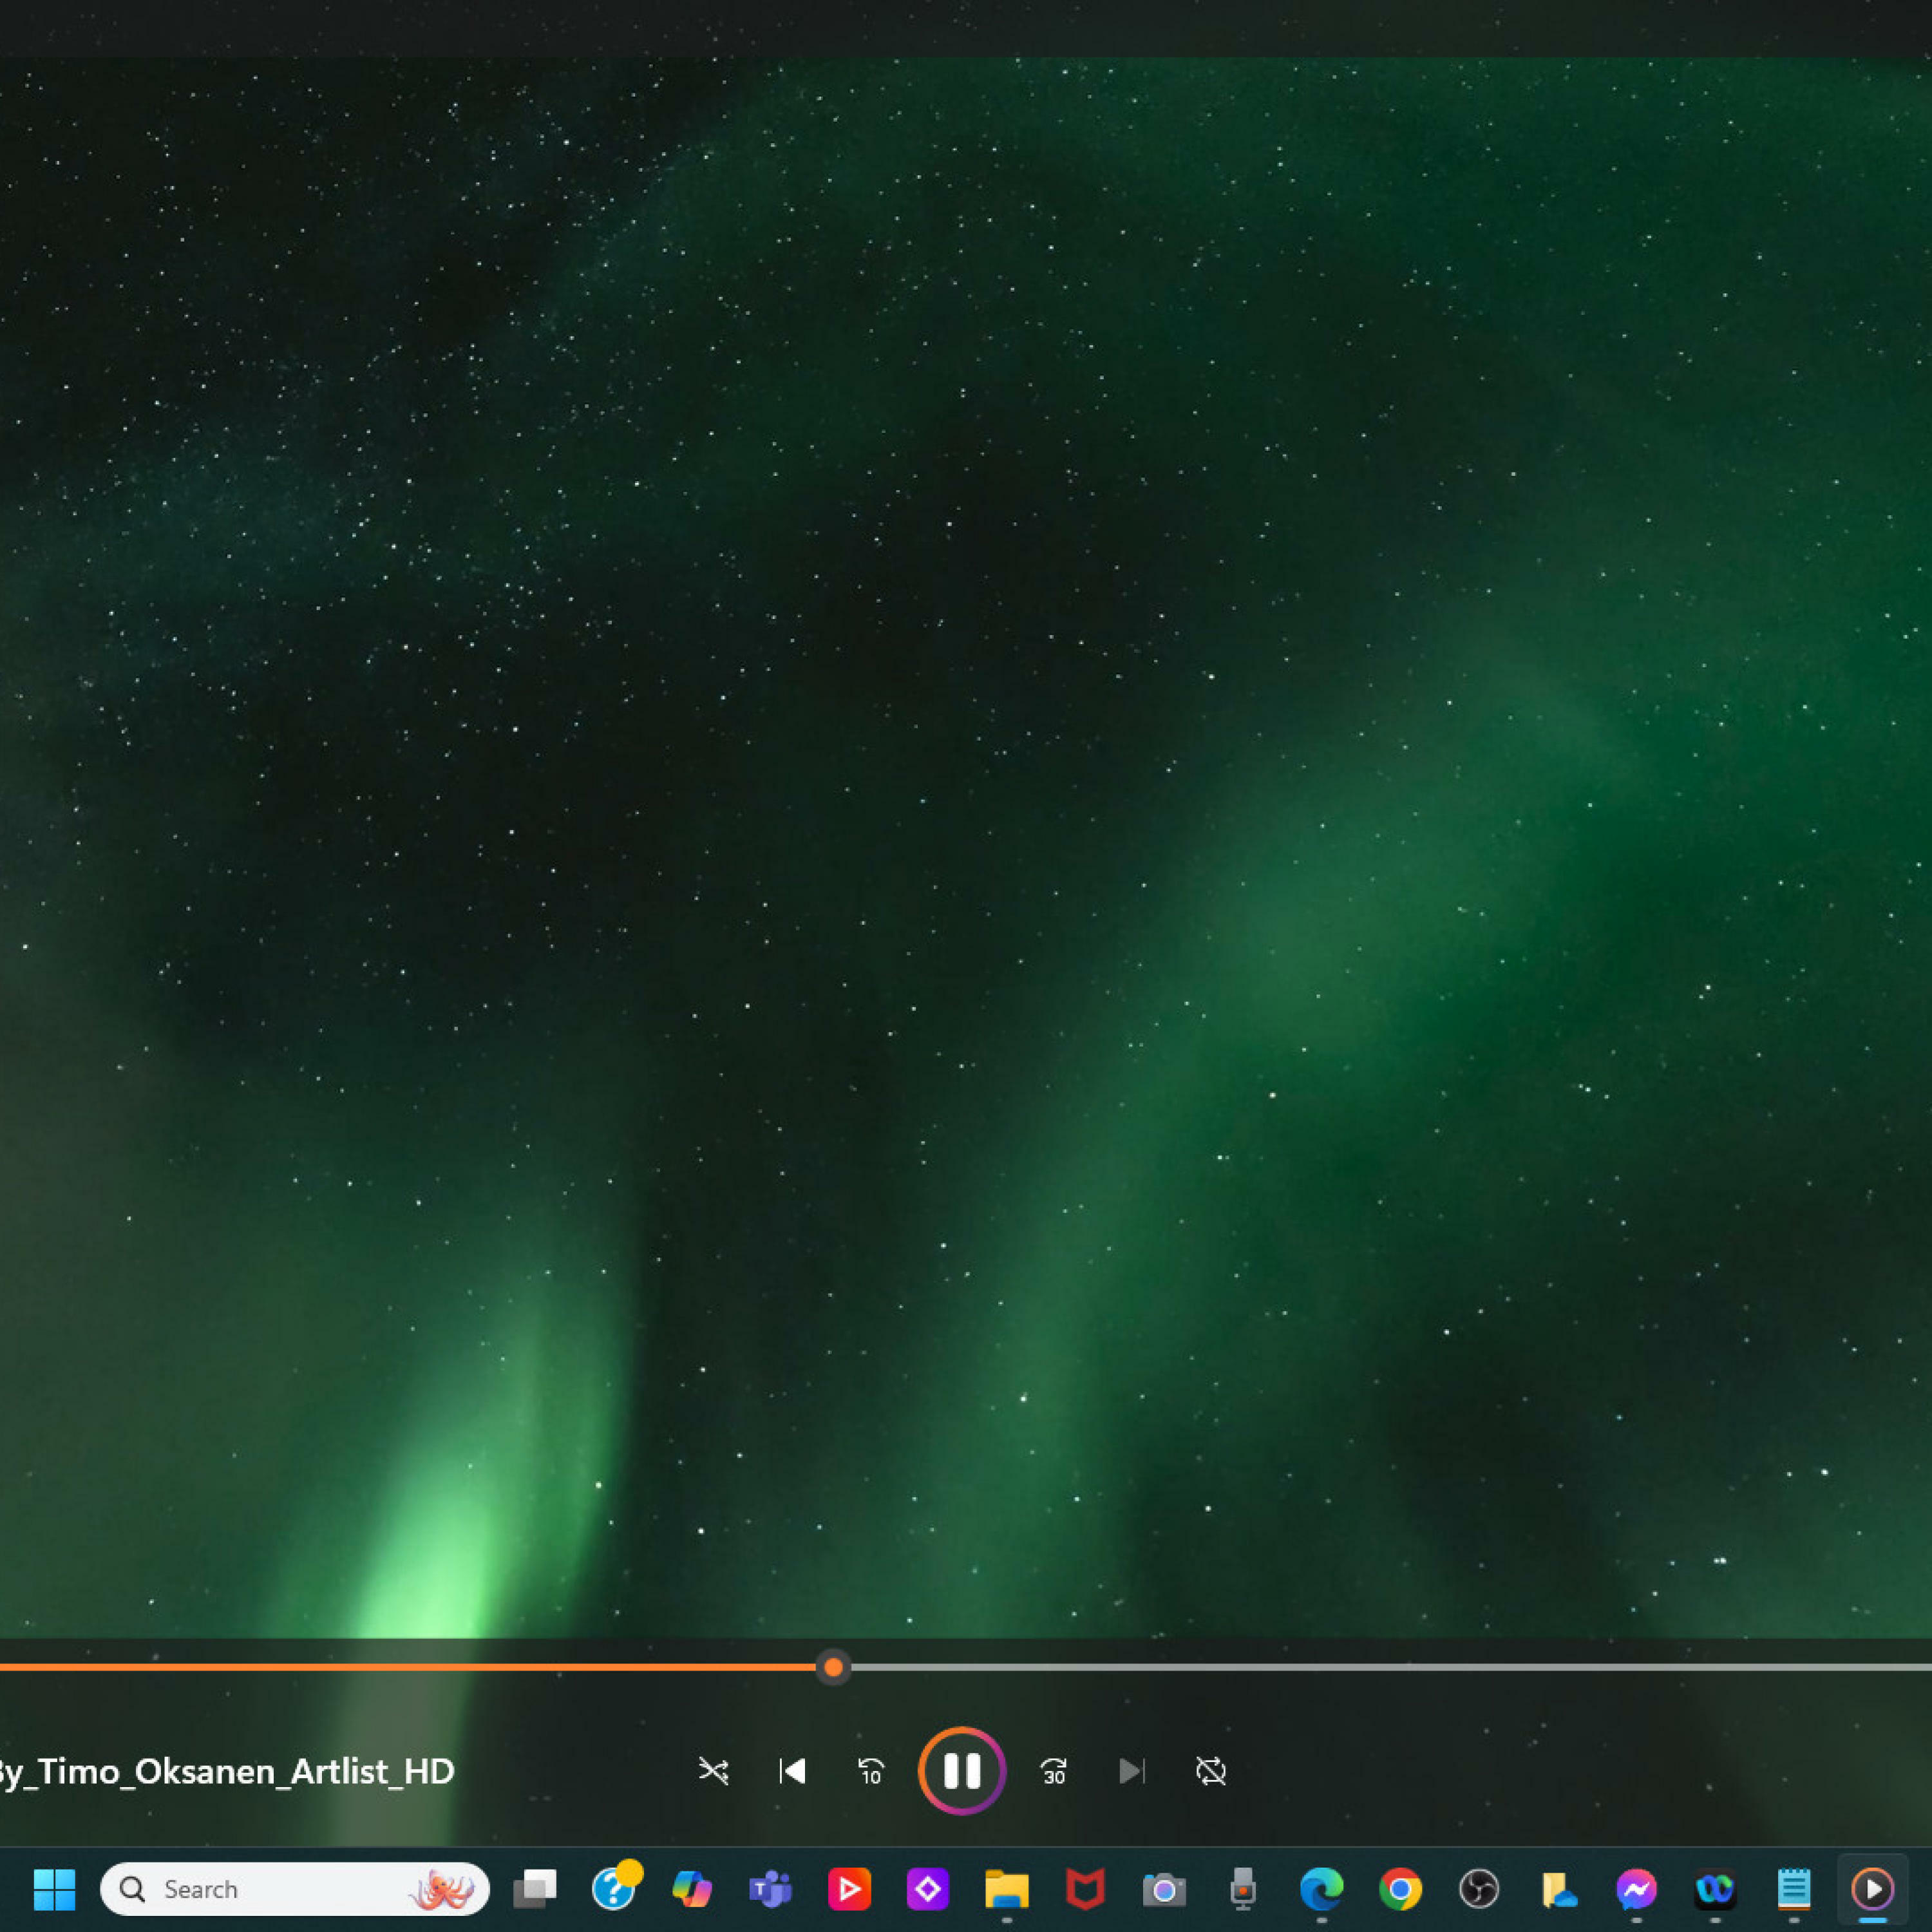Viewport: 1932px width, 1932px height.
Task: Pause the playing video
Action: pyautogui.click(x=961, y=1771)
